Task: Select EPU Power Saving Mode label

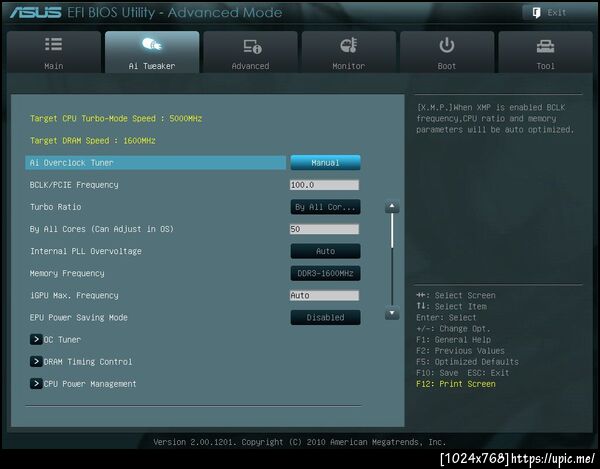Action: [79, 318]
